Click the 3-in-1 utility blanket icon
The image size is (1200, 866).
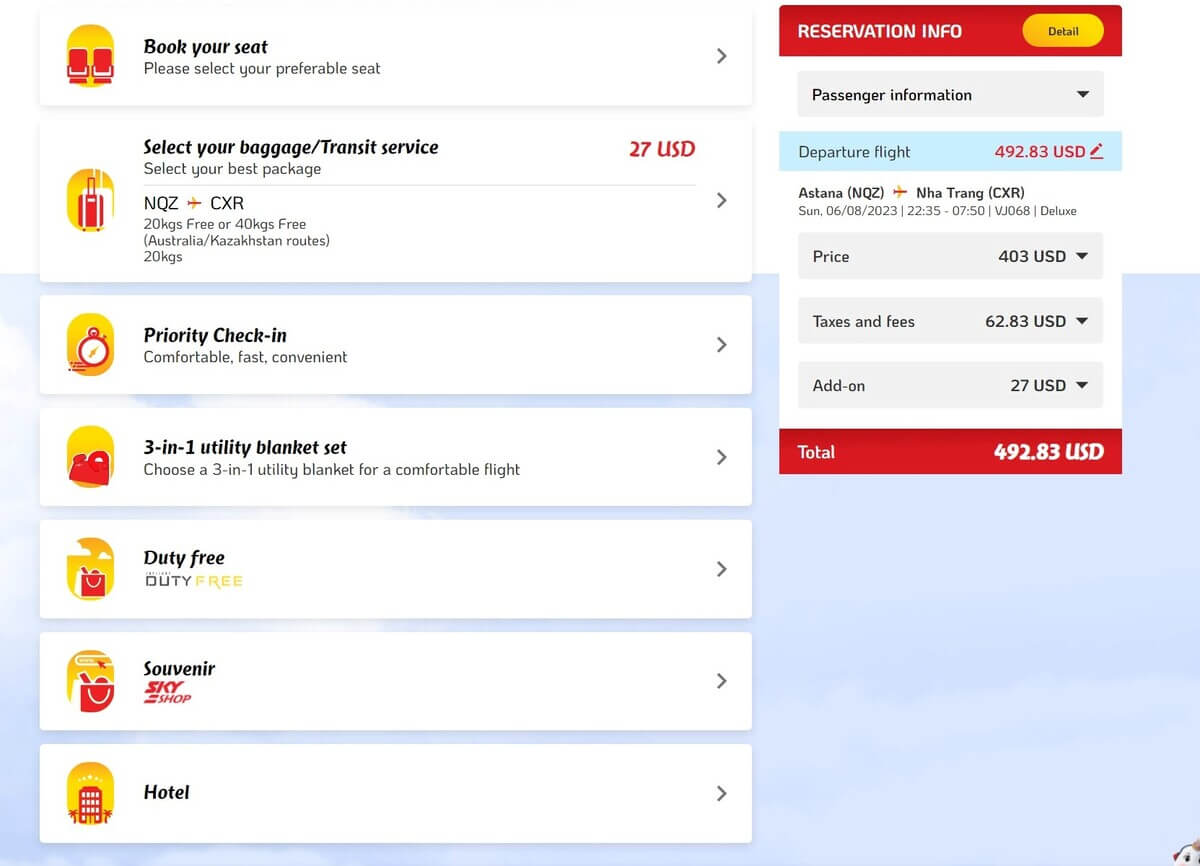90,457
